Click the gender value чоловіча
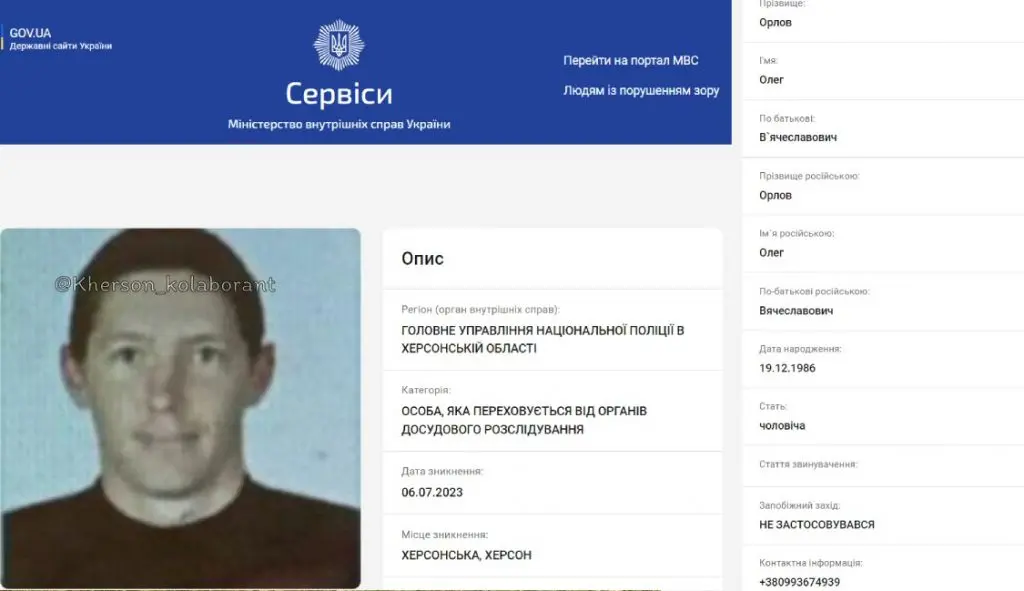 click(x=782, y=426)
